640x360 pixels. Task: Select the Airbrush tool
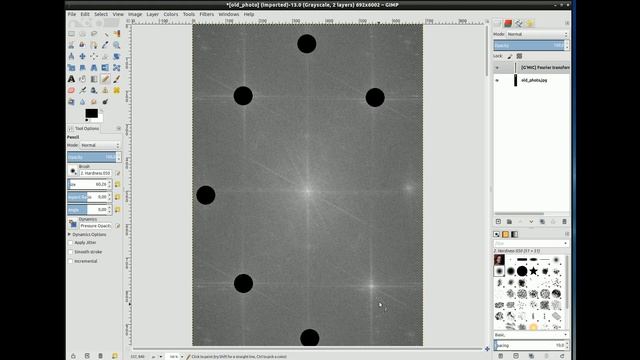point(82,90)
